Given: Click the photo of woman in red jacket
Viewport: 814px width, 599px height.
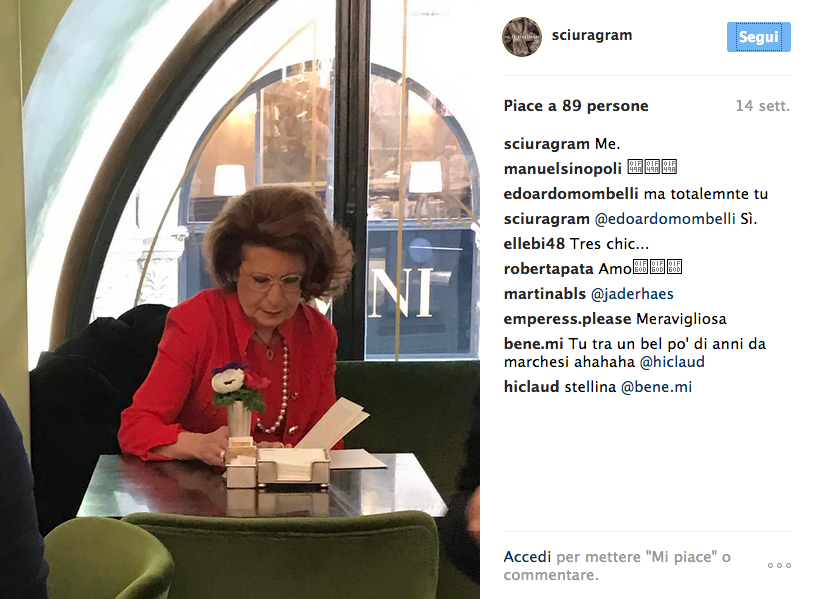Looking at the screenshot, I should click(240, 300).
